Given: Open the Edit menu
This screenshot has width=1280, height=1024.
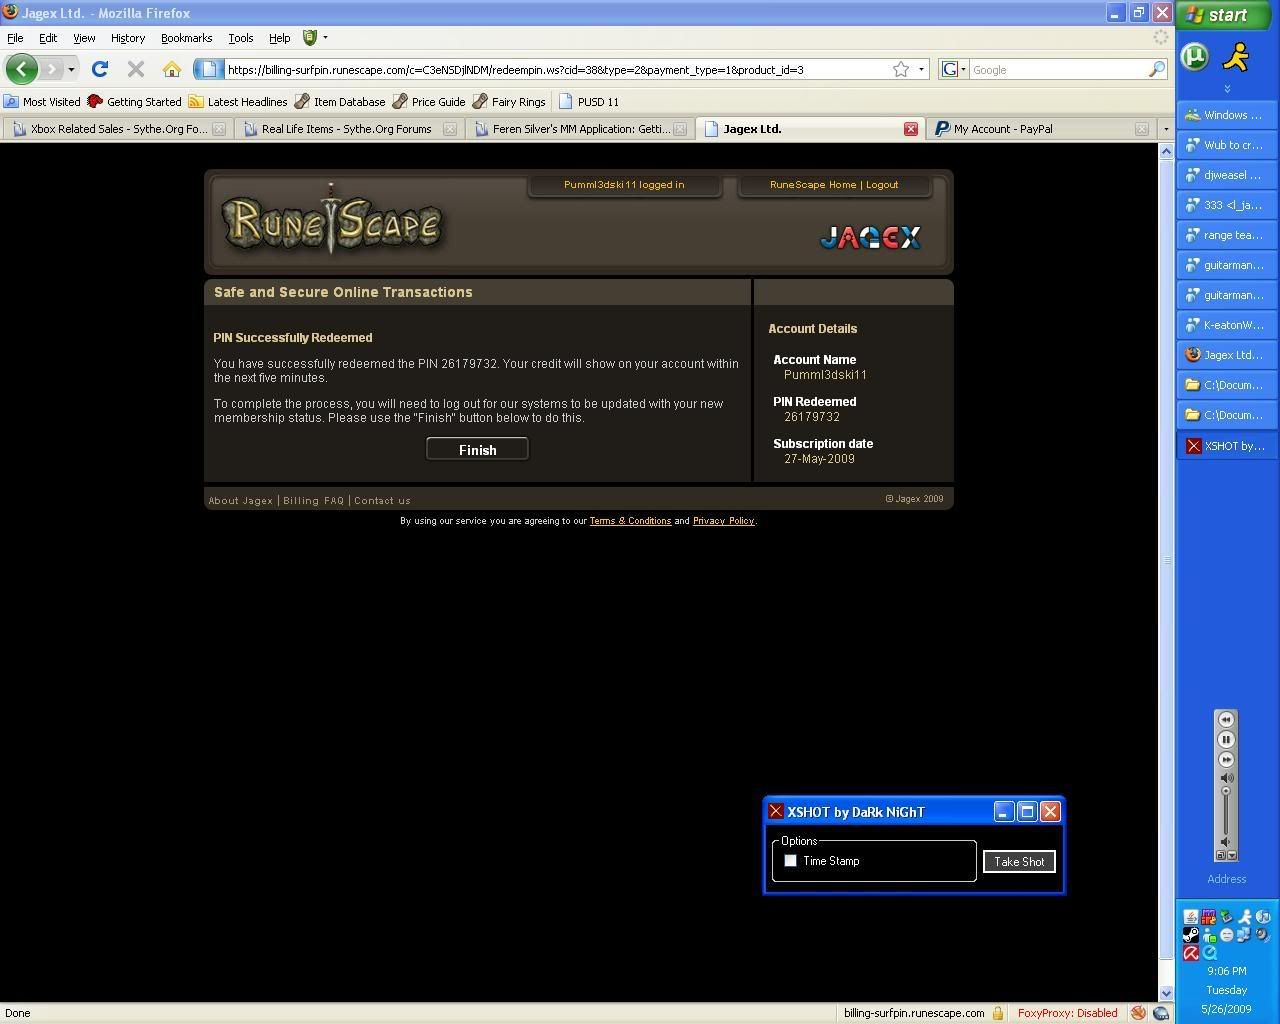Looking at the screenshot, I should point(48,38).
